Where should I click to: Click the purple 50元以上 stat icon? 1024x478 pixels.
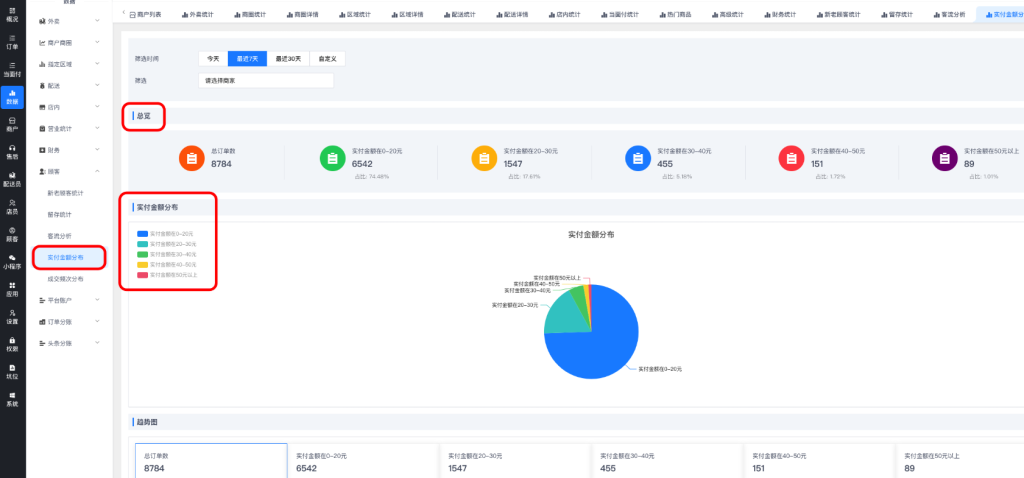click(944, 157)
